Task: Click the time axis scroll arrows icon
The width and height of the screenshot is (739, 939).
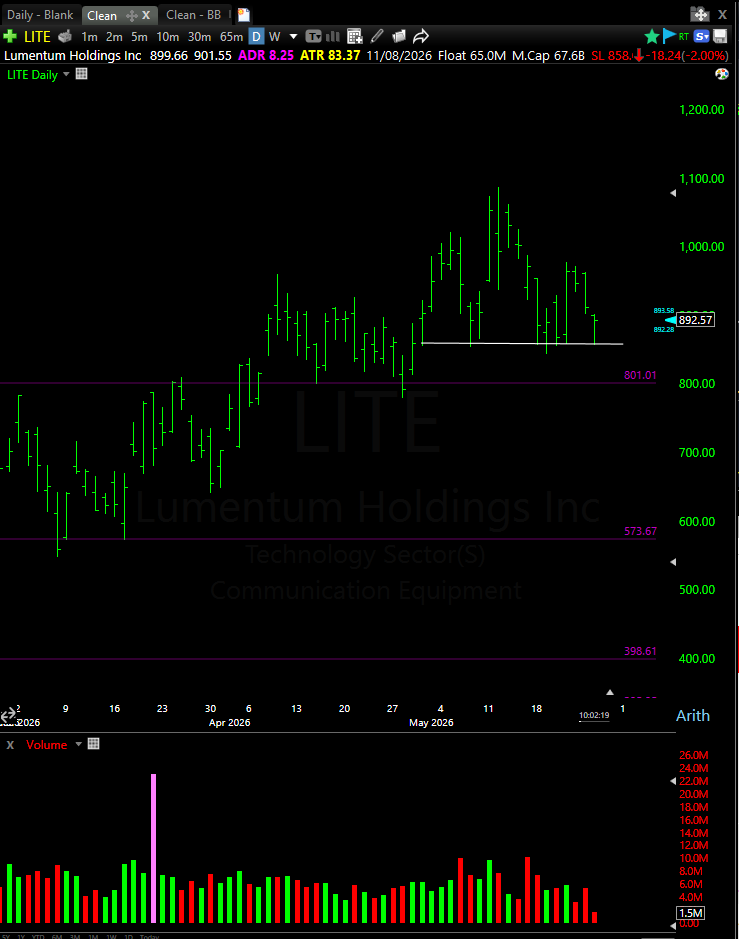Action: tap(8, 714)
